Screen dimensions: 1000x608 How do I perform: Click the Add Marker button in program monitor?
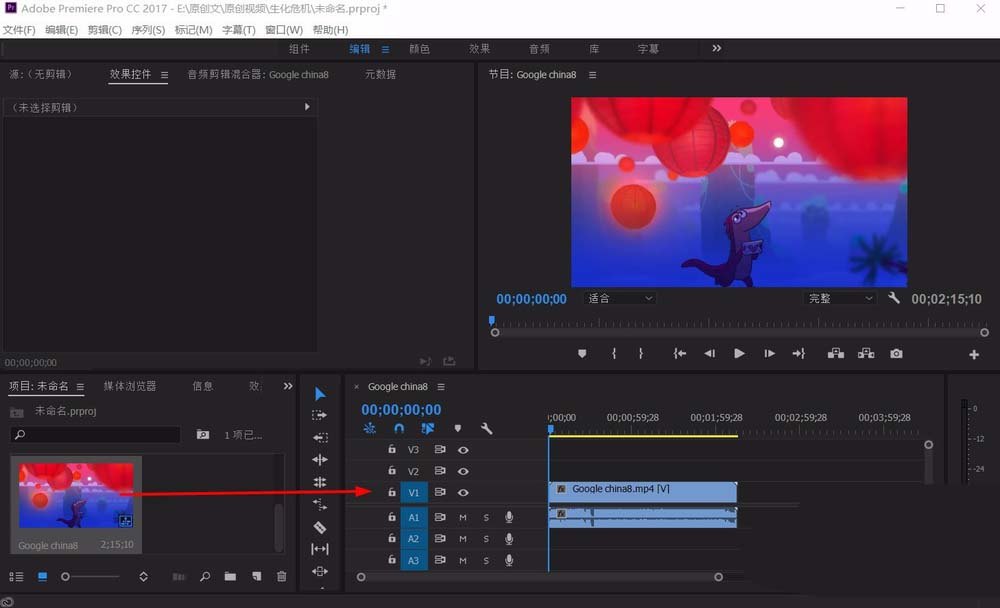click(582, 353)
